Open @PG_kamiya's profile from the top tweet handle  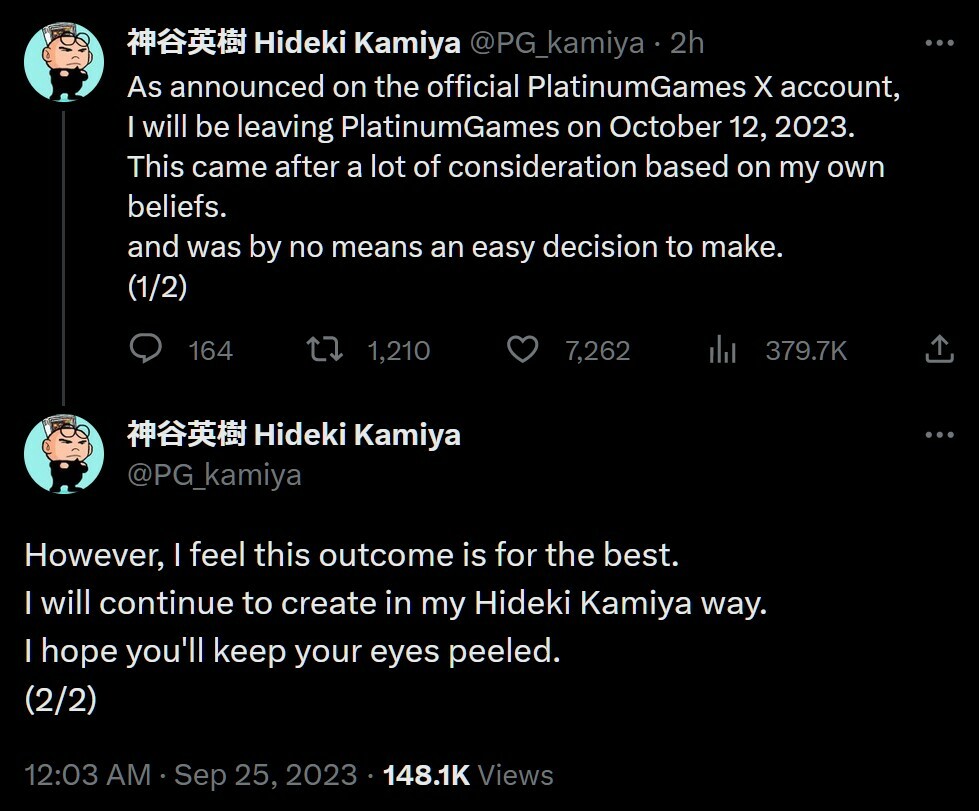point(556,42)
